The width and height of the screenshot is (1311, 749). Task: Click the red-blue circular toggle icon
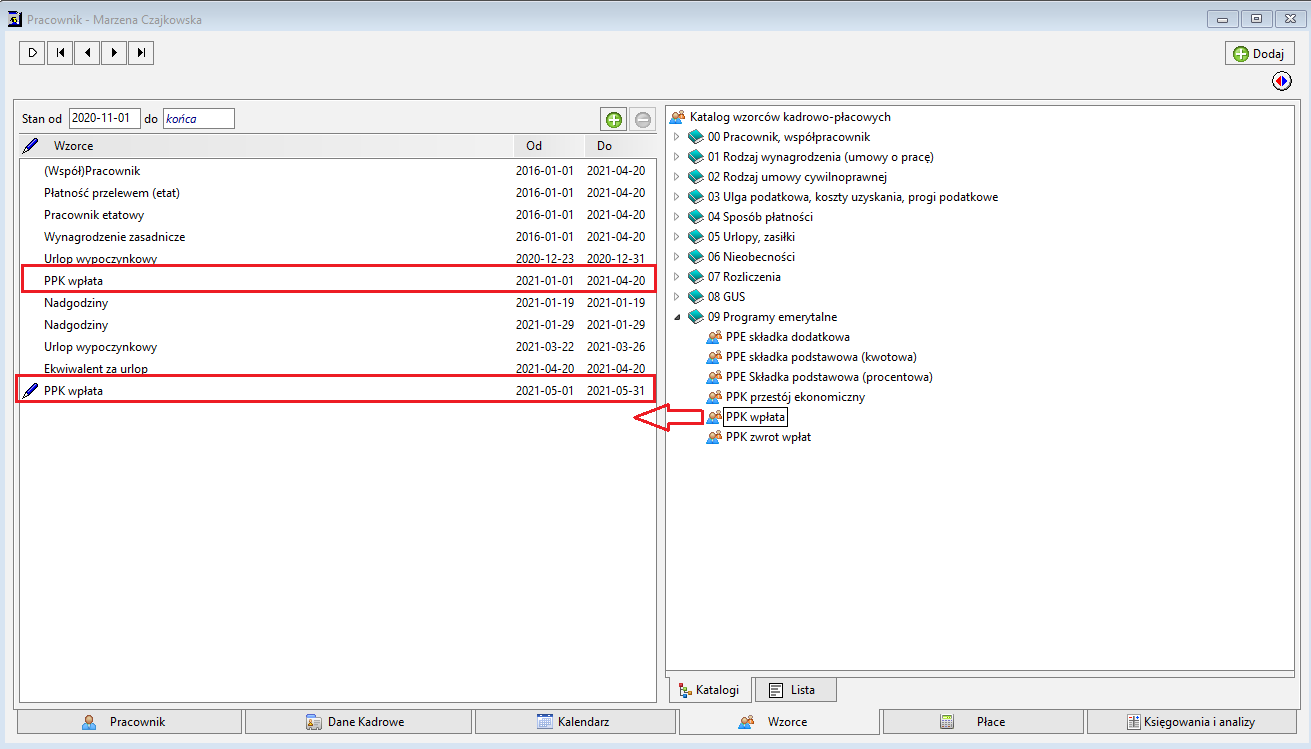(1282, 81)
